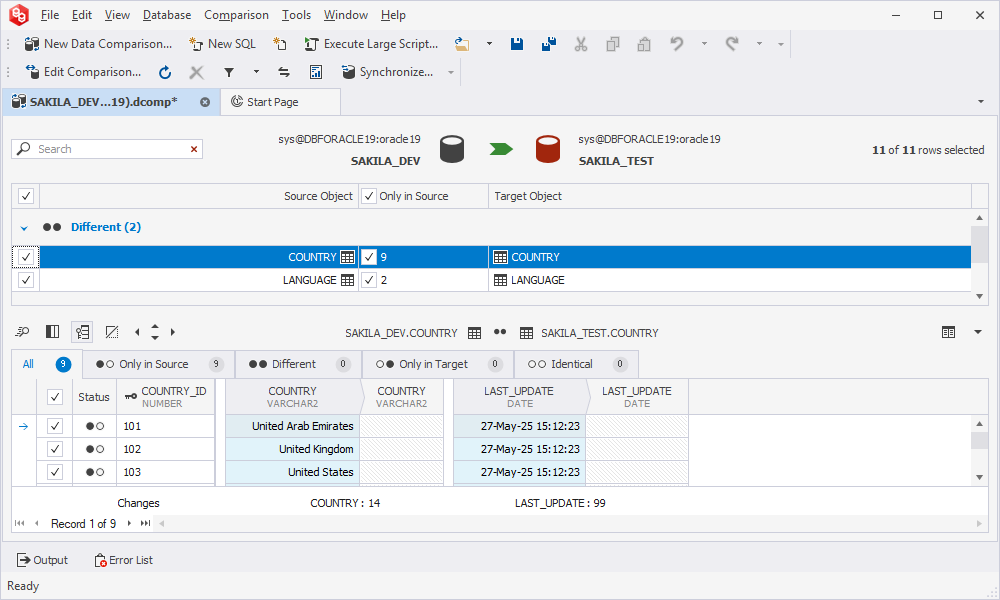This screenshot has width=1000, height=600.
Task: Toggle the grouped record view icon
Action: coord(82,332)
